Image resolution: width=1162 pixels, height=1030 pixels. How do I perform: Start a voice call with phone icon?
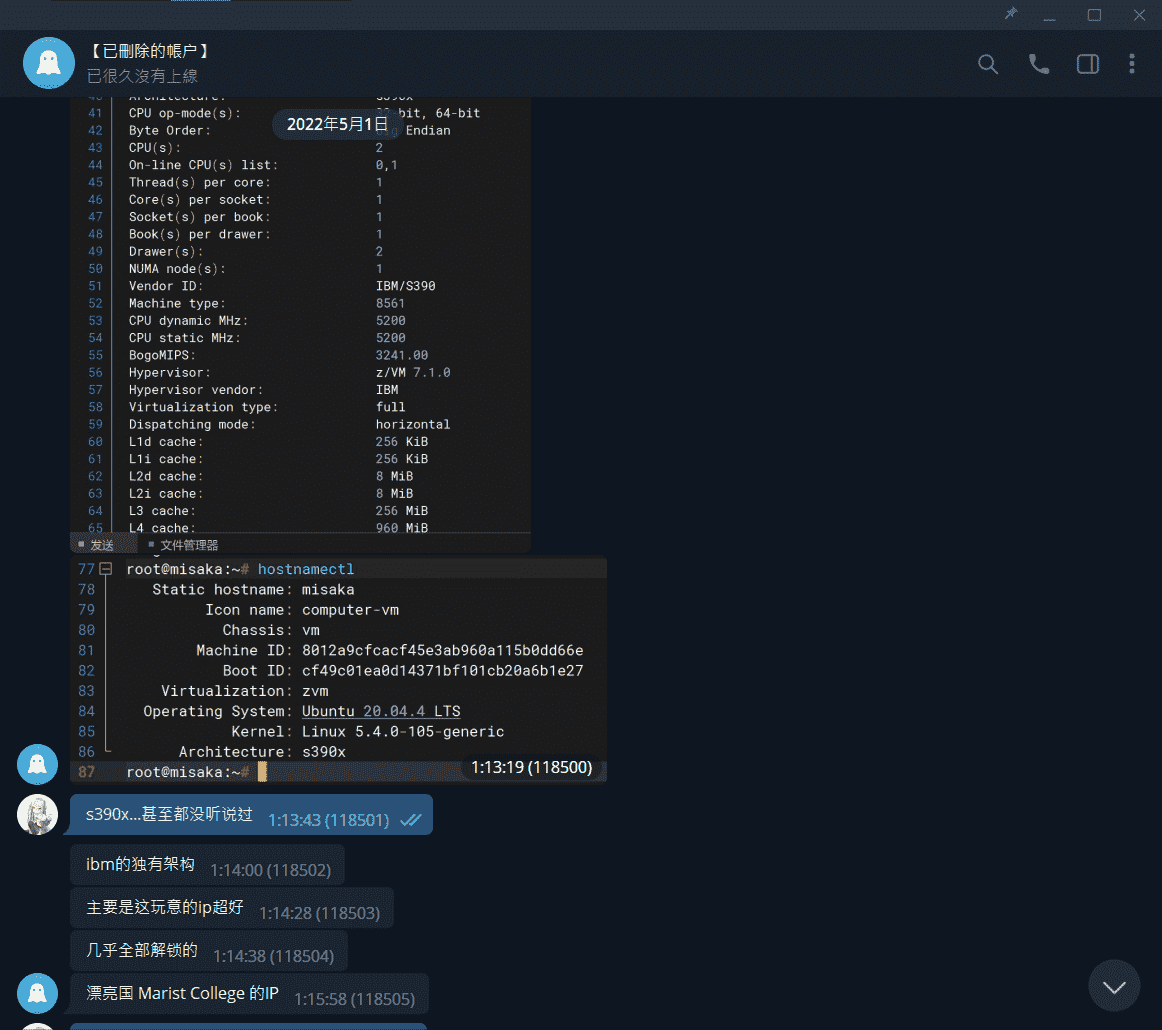(x=1039, y=64)
